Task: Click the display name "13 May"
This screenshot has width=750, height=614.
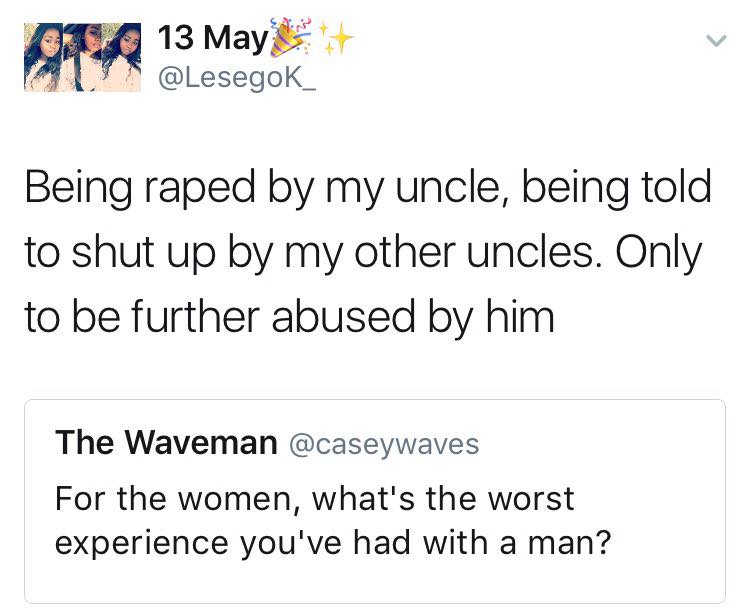Action: point(213,38)
